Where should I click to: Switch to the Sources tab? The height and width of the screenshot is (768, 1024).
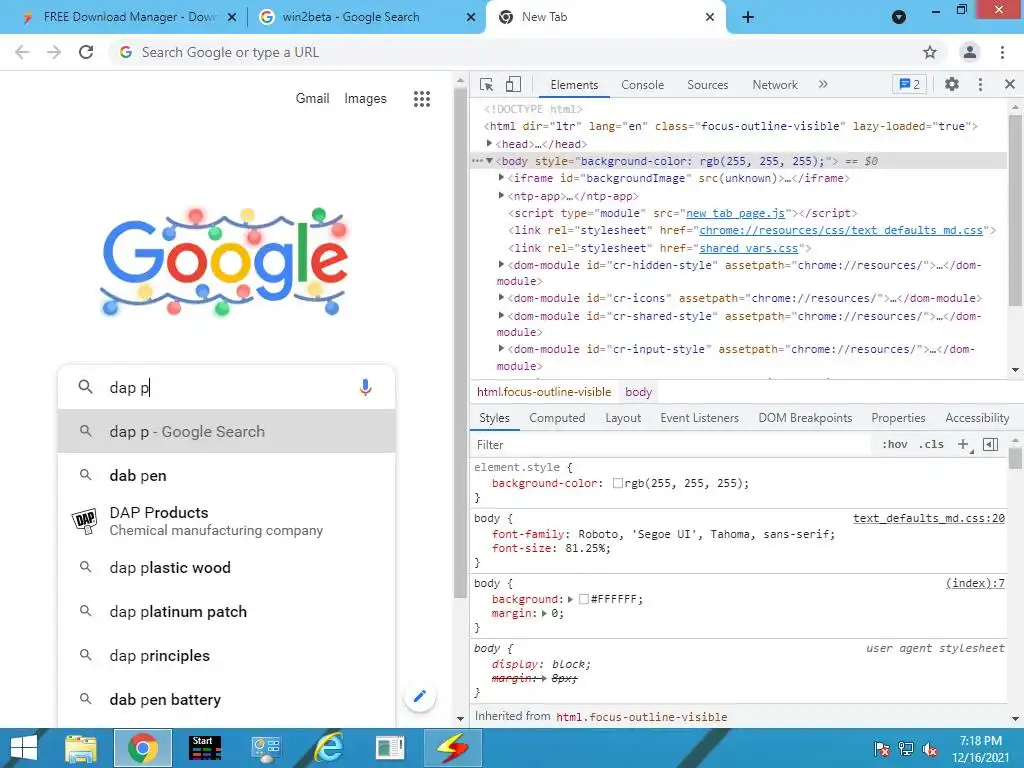point(707,85)
